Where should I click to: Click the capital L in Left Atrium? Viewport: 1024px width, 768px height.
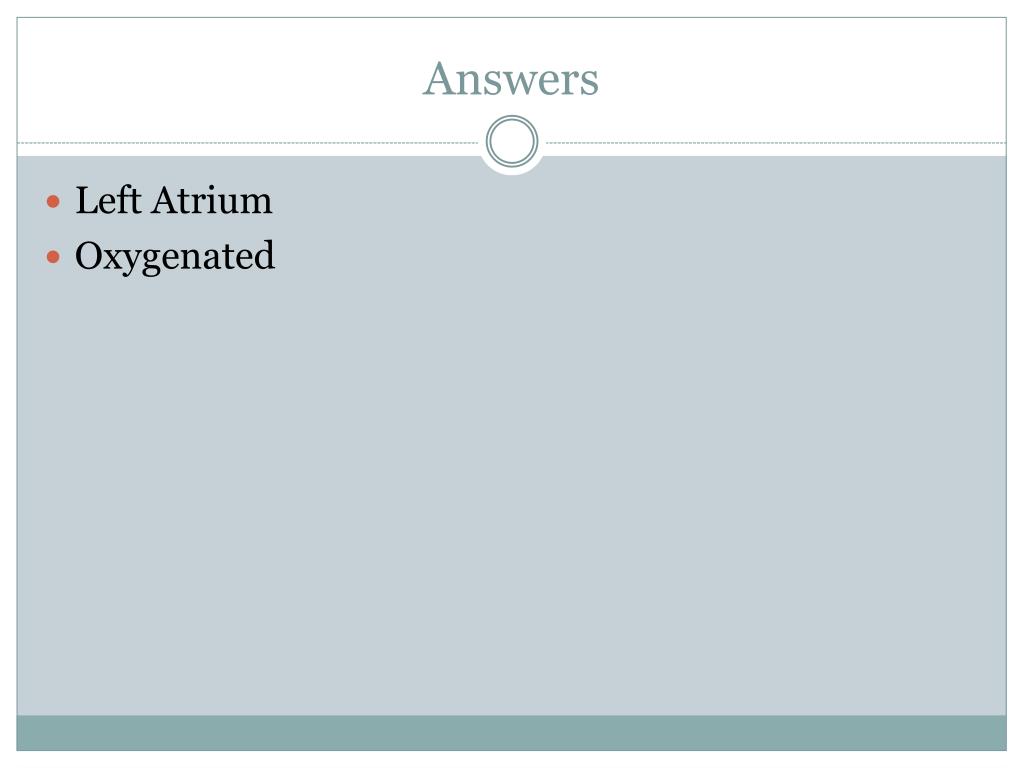(87, 200)
